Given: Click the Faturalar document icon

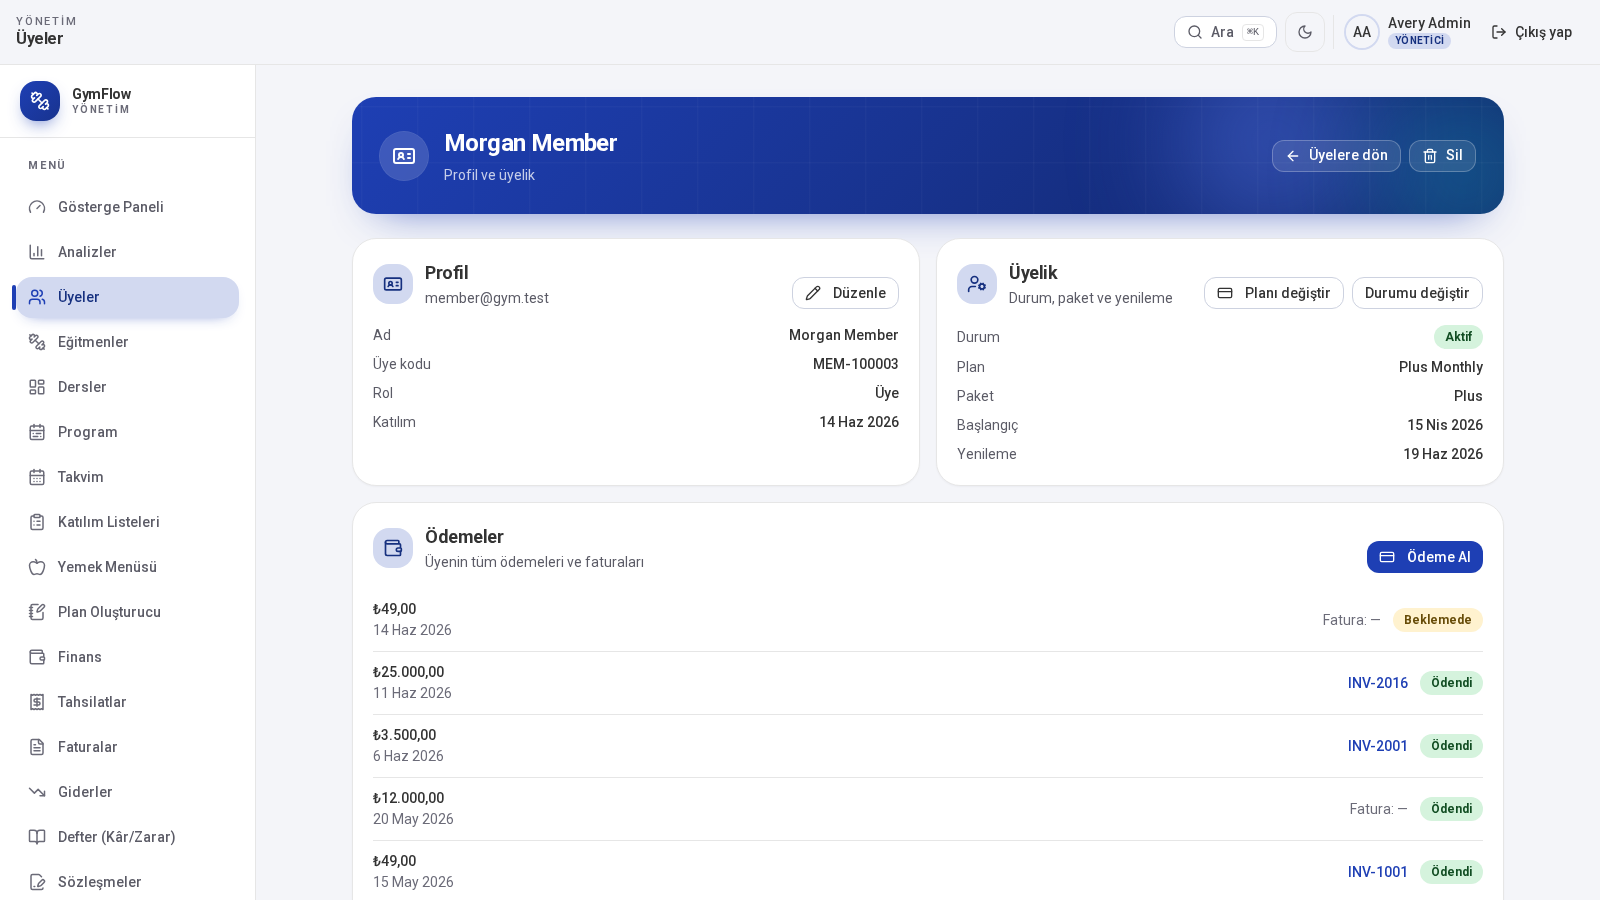Looking at the screenshot, I should [x=37, y=747].
